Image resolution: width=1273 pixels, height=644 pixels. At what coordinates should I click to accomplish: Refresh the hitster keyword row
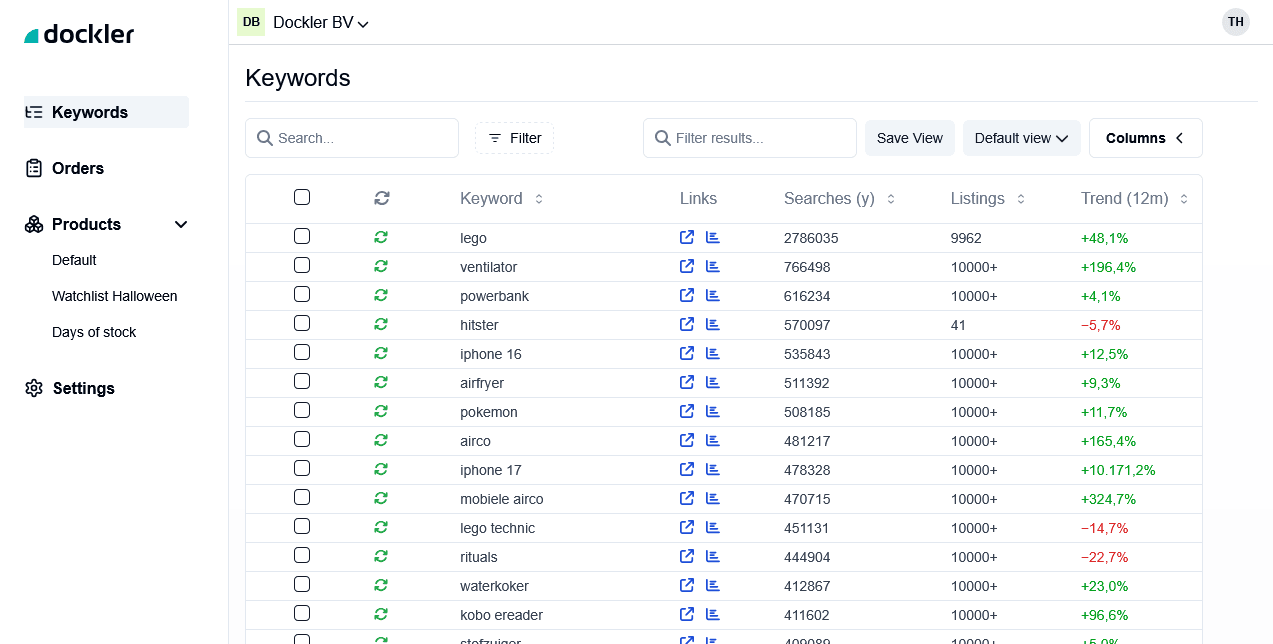point(381,325)
